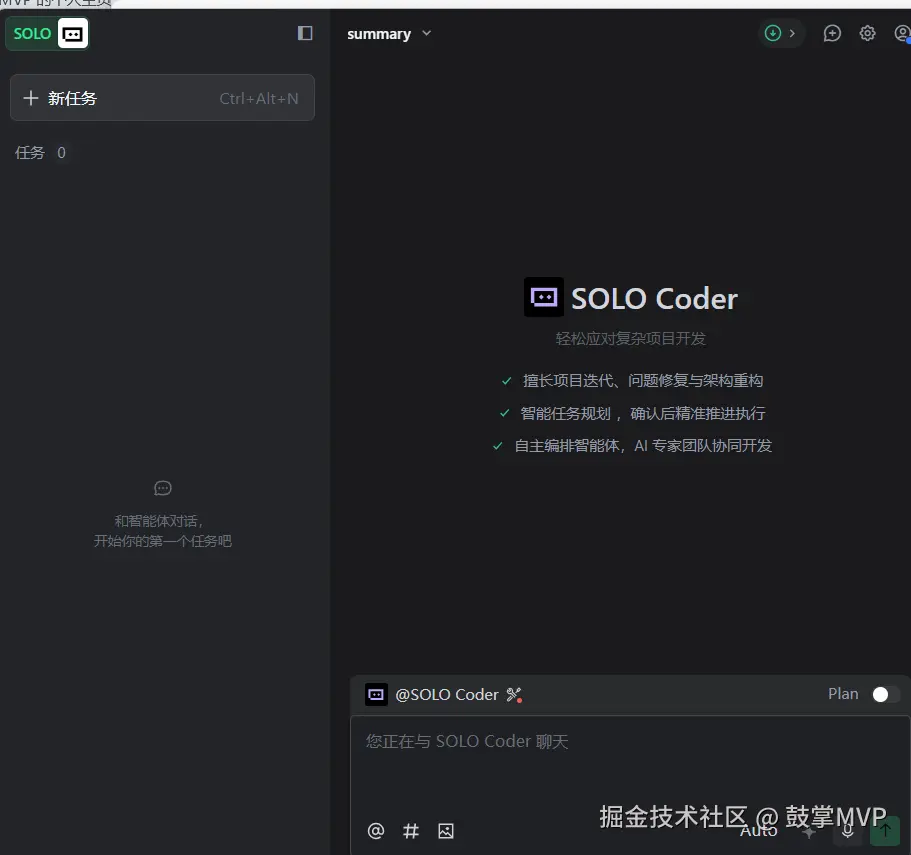Click the Plan label text
The height and width of the screenshot is (855, 911).
click(843, 694)
